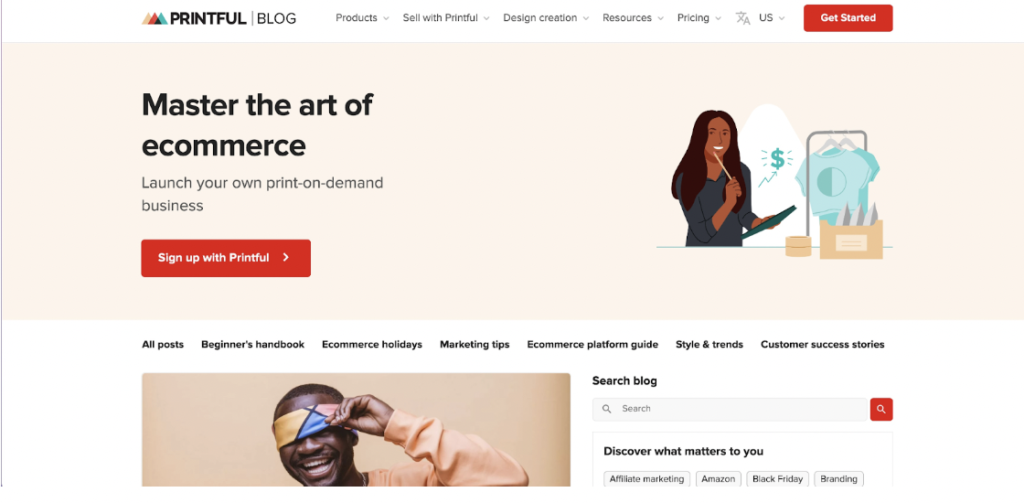
Task: Open Customer success stories category
Action: [822, 344]
